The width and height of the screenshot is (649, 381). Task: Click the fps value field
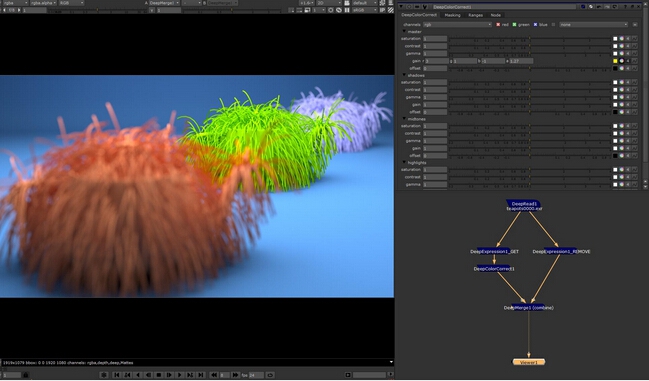256,375
